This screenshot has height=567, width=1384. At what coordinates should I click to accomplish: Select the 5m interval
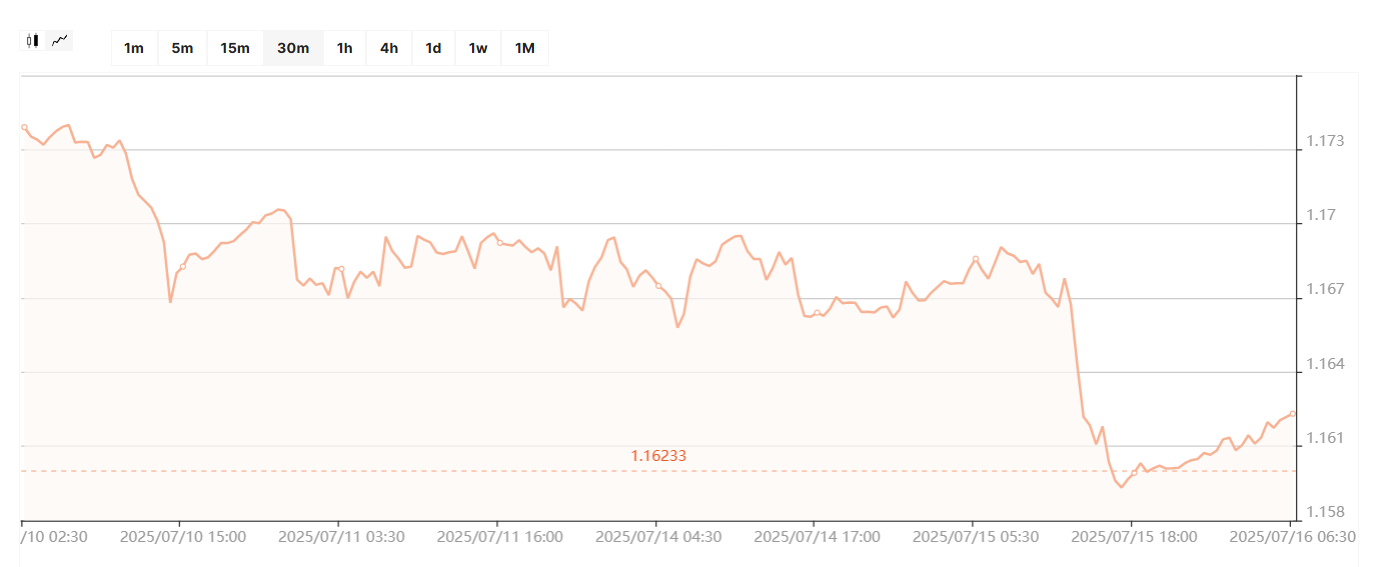click(182, 48)
